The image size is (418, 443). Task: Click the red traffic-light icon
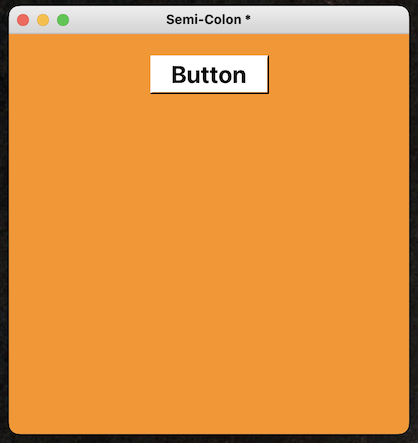[x=23, y=20]
